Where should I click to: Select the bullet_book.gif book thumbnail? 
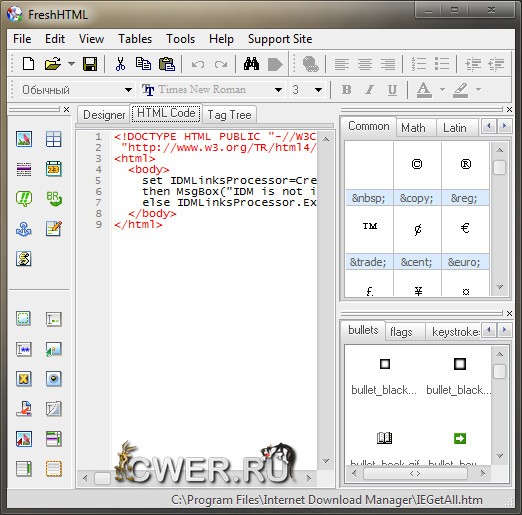point(384,438)
